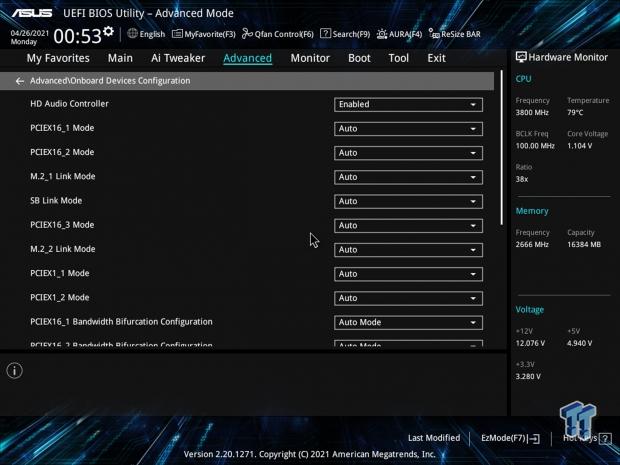620x465 pixels.
Task: Open AURA(F4) lighting settings
Action: pyautogui.click(x=399, y=34)
